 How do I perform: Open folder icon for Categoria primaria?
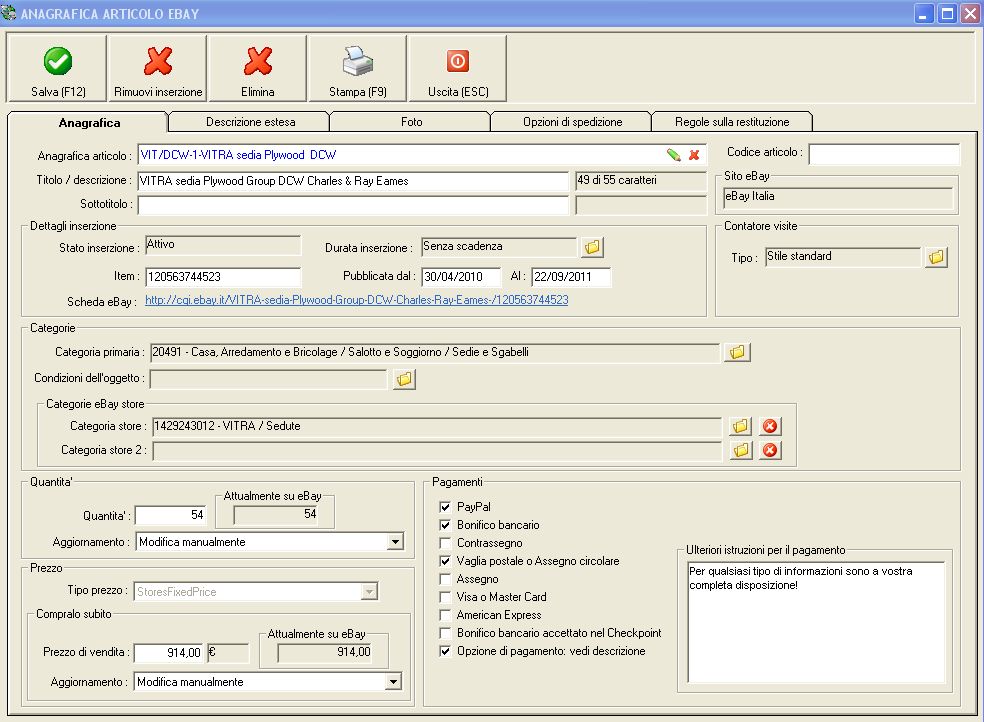737,353
